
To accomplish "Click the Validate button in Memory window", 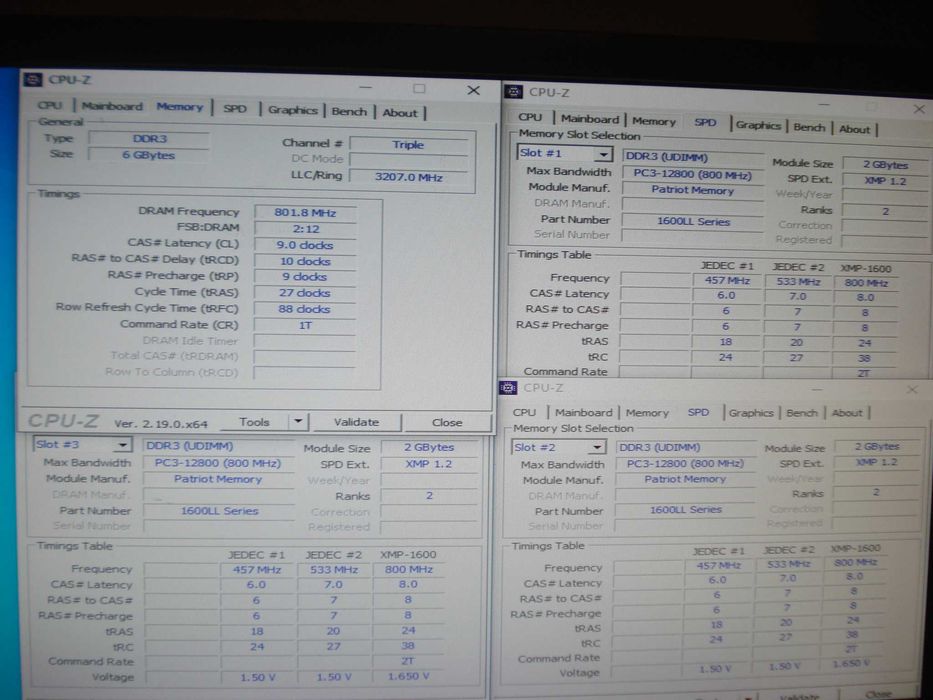I will point(356,421).
